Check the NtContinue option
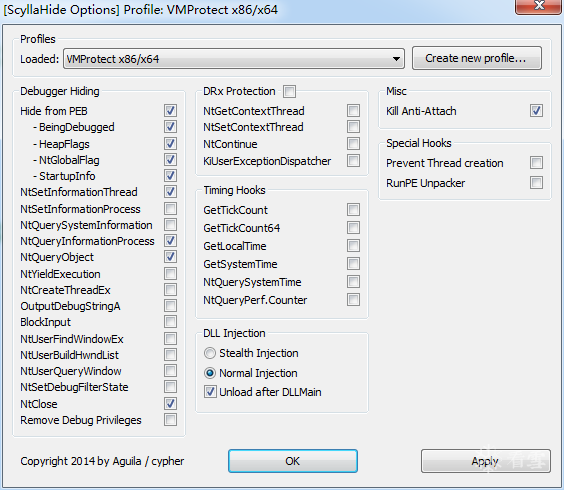Screen dimensions: 564x490 (x=354, y=144)
